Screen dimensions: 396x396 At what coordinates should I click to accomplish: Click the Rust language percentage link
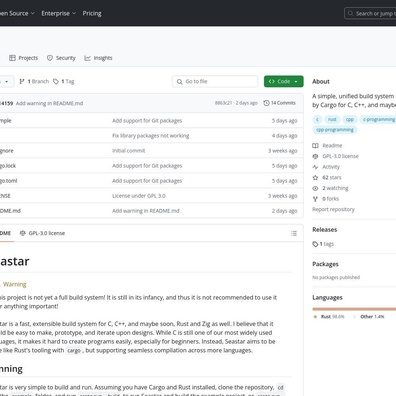(x=332, y=317)
